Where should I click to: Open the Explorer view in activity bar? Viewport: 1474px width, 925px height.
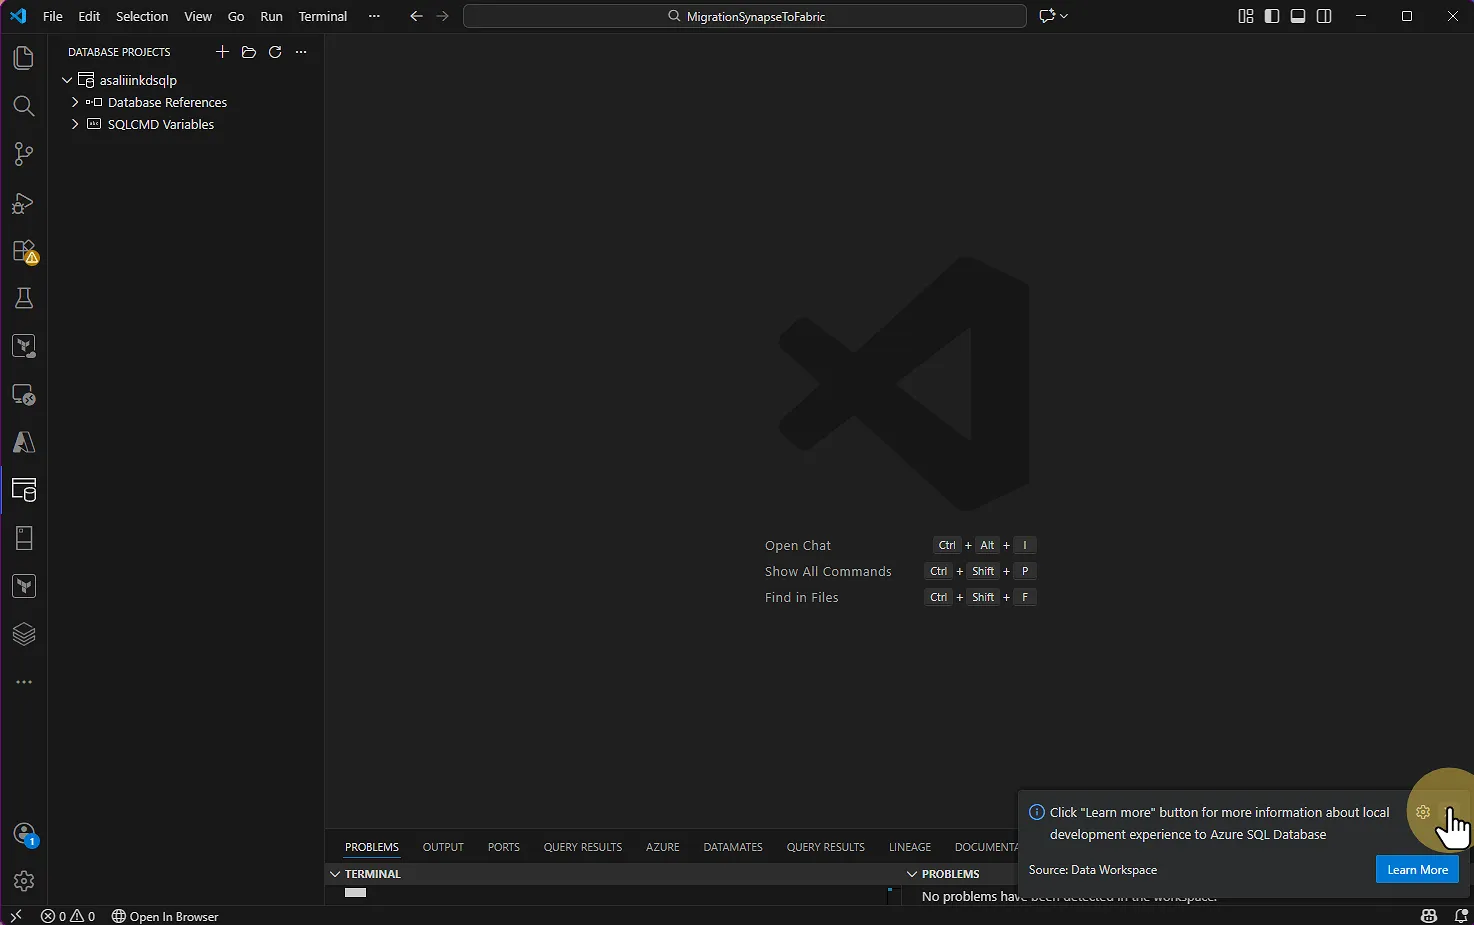click(x=24, y=58)
